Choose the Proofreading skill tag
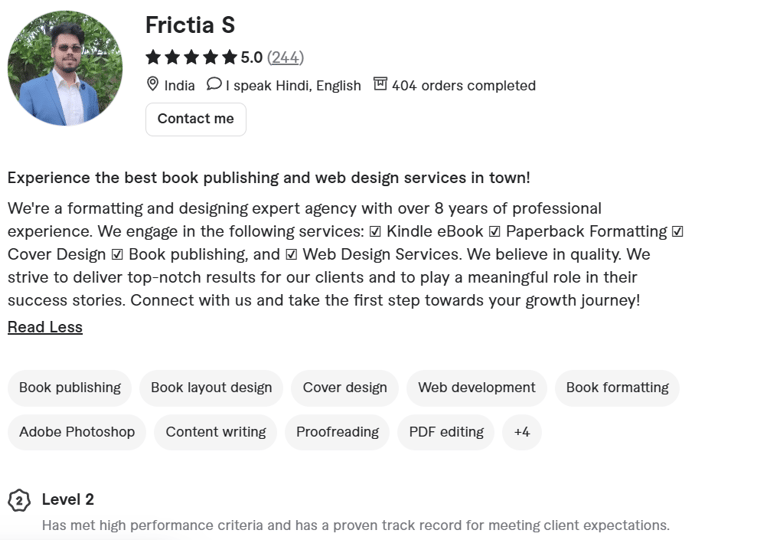The image size is (768, 540). 338,432
